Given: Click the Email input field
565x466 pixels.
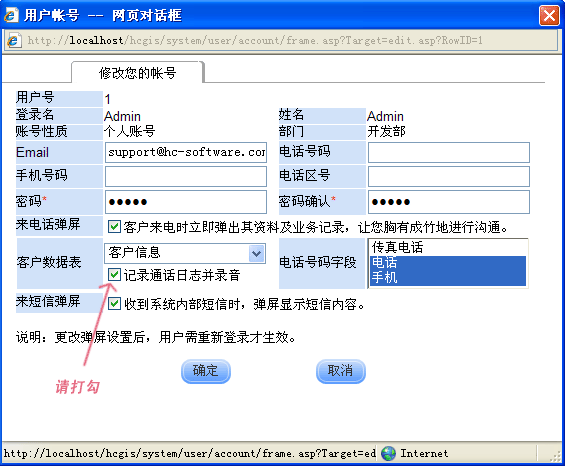Looking at the screenshot, I should pos(186,152).
